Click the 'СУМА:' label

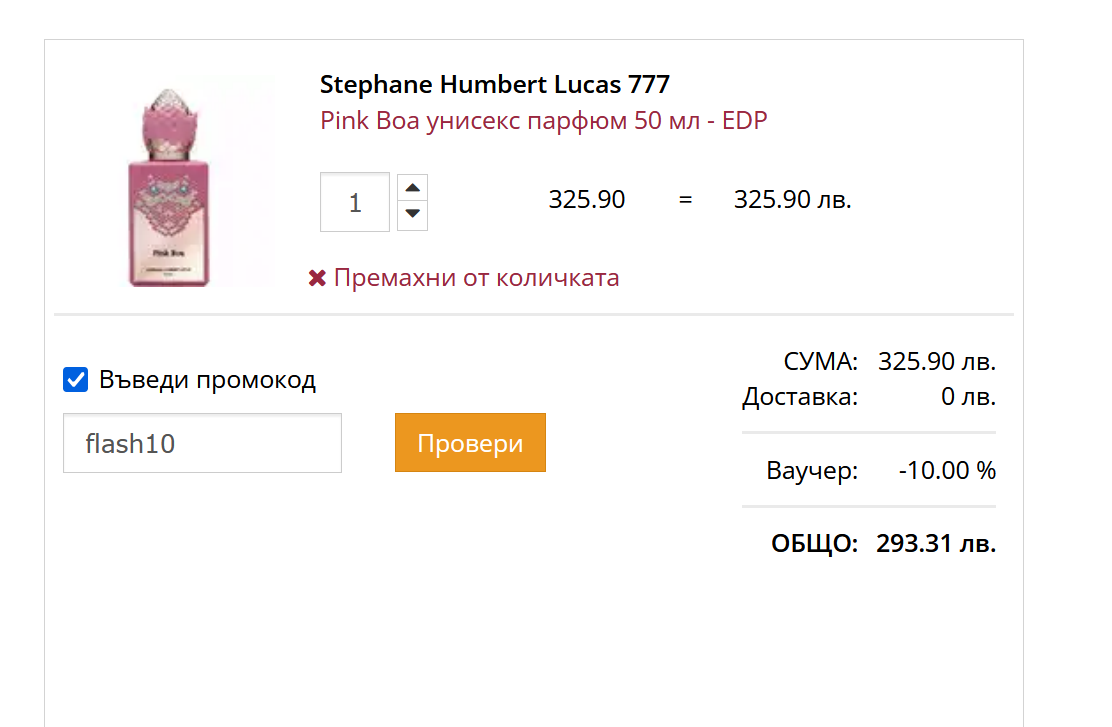tap(820, 361)
